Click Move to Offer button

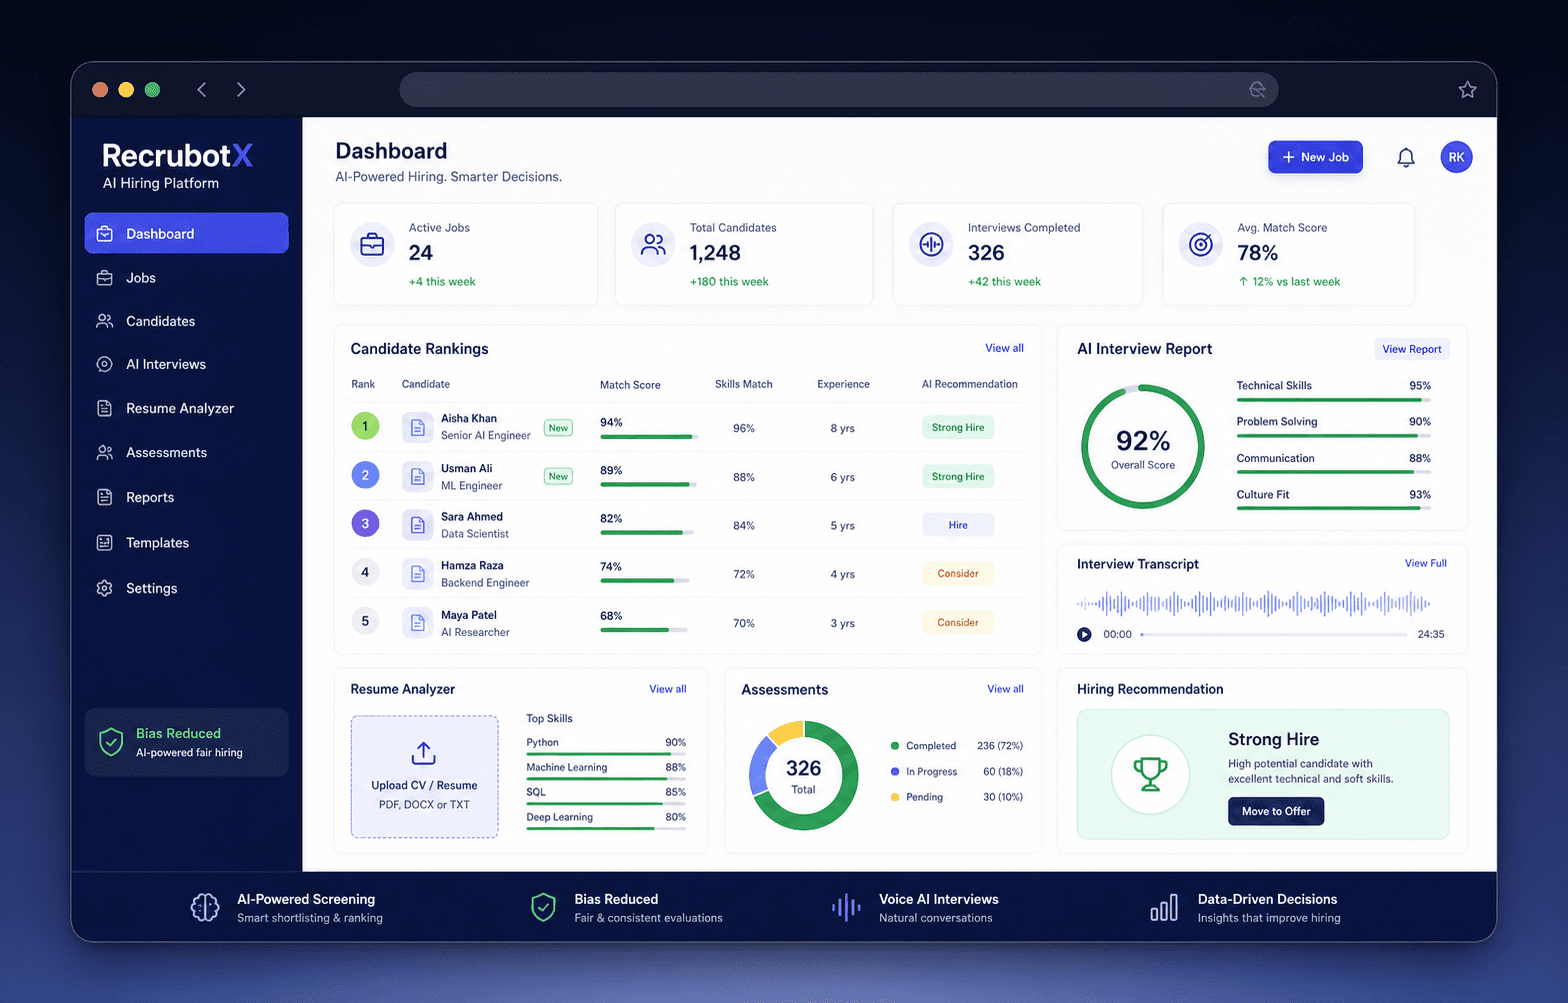point(1276,811)
